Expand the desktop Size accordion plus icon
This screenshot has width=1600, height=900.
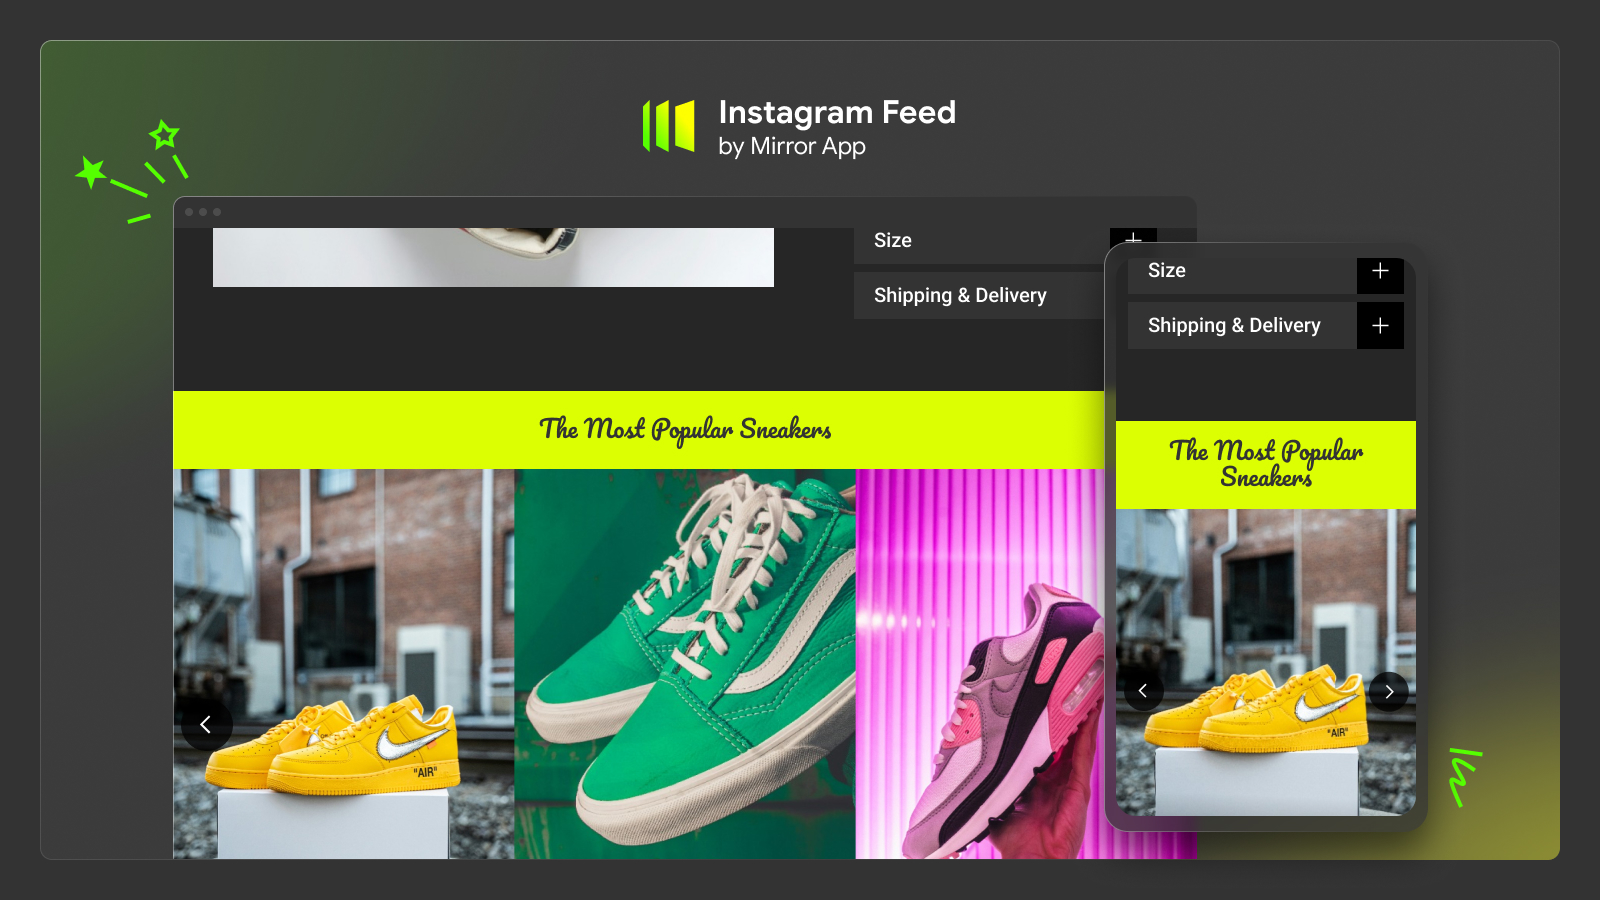1132,238
